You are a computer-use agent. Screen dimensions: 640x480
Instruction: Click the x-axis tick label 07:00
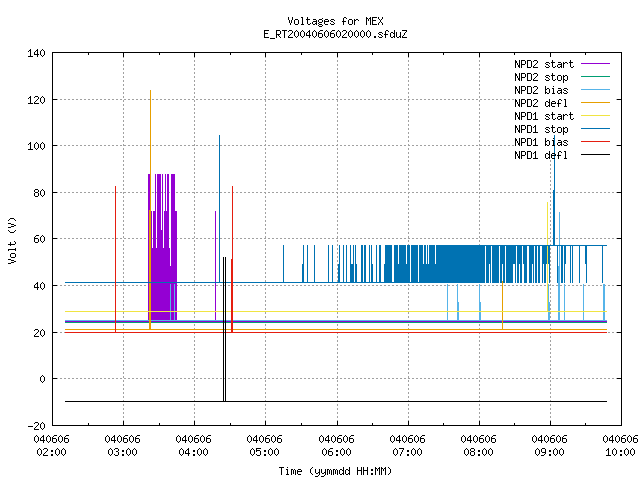coord(407,452)
